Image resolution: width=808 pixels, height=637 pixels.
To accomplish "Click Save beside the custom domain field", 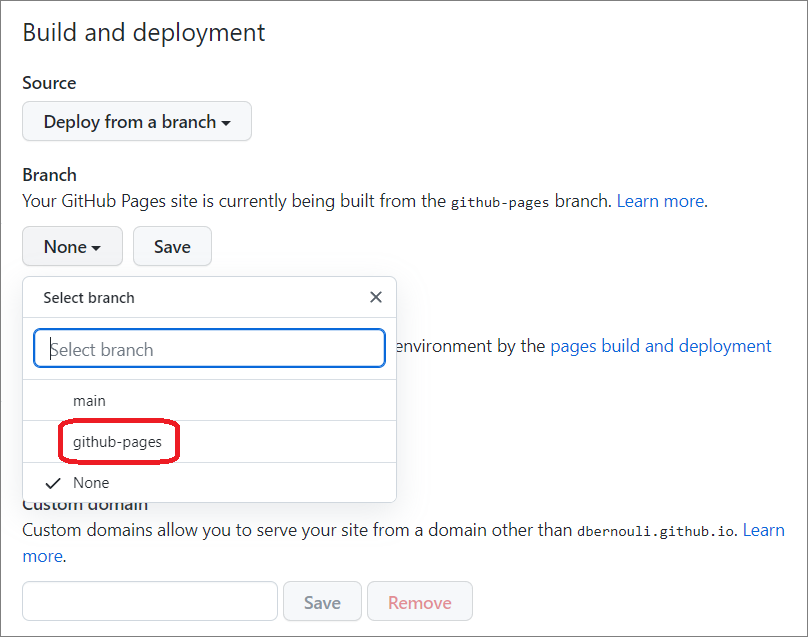I will tap(322, 601).
